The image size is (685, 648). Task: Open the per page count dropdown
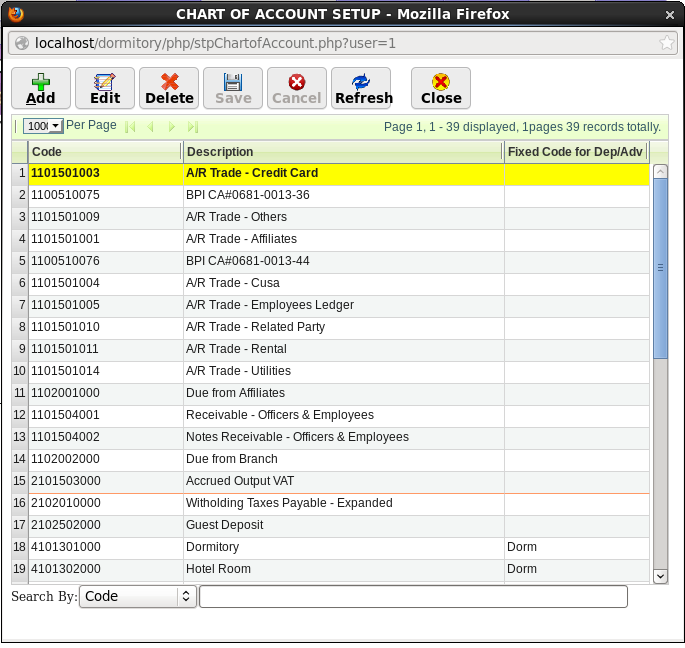pos(43,126)
